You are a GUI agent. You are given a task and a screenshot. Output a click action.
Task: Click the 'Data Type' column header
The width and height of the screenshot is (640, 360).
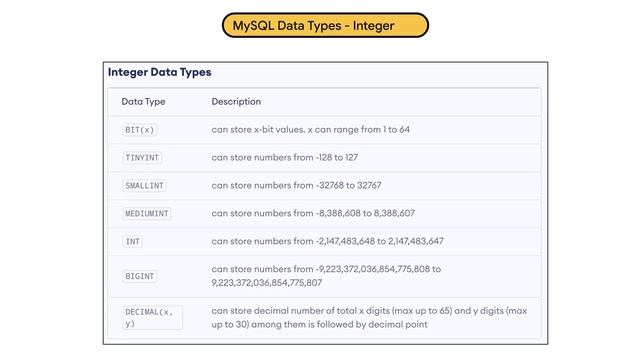(143, 102)
